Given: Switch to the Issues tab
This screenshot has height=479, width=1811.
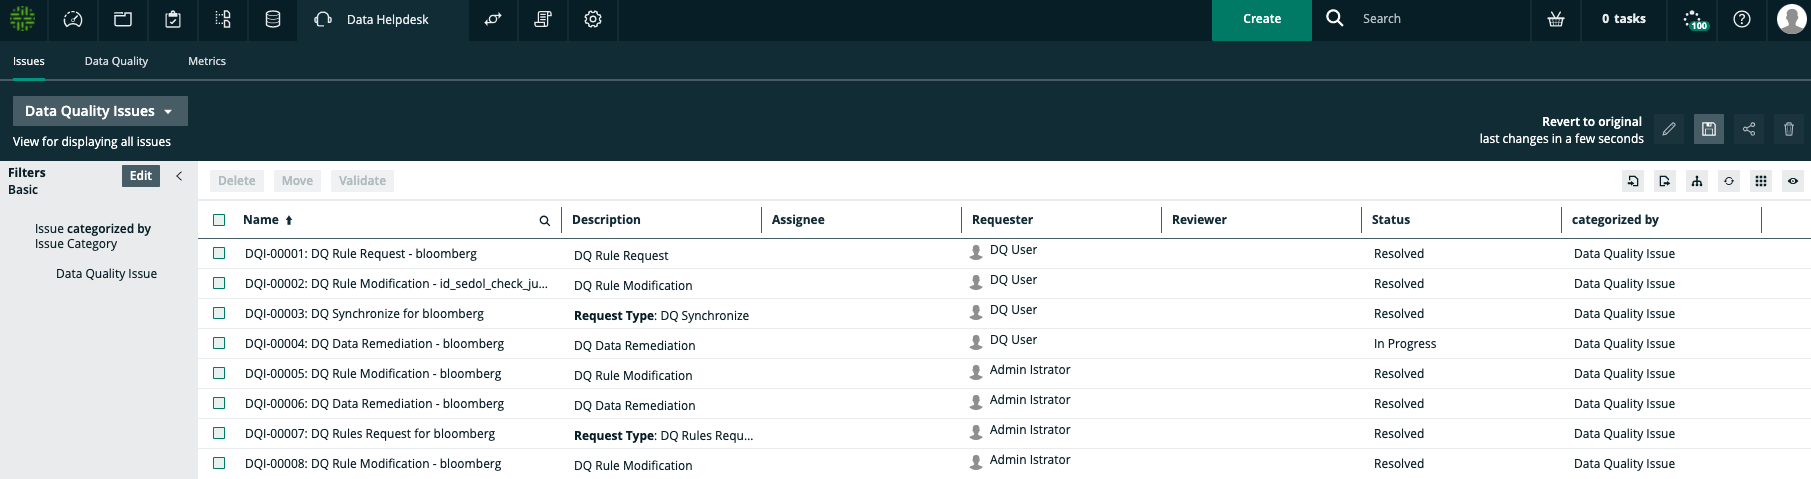Looking at the screenshot, I should click(x=29, y=61).
